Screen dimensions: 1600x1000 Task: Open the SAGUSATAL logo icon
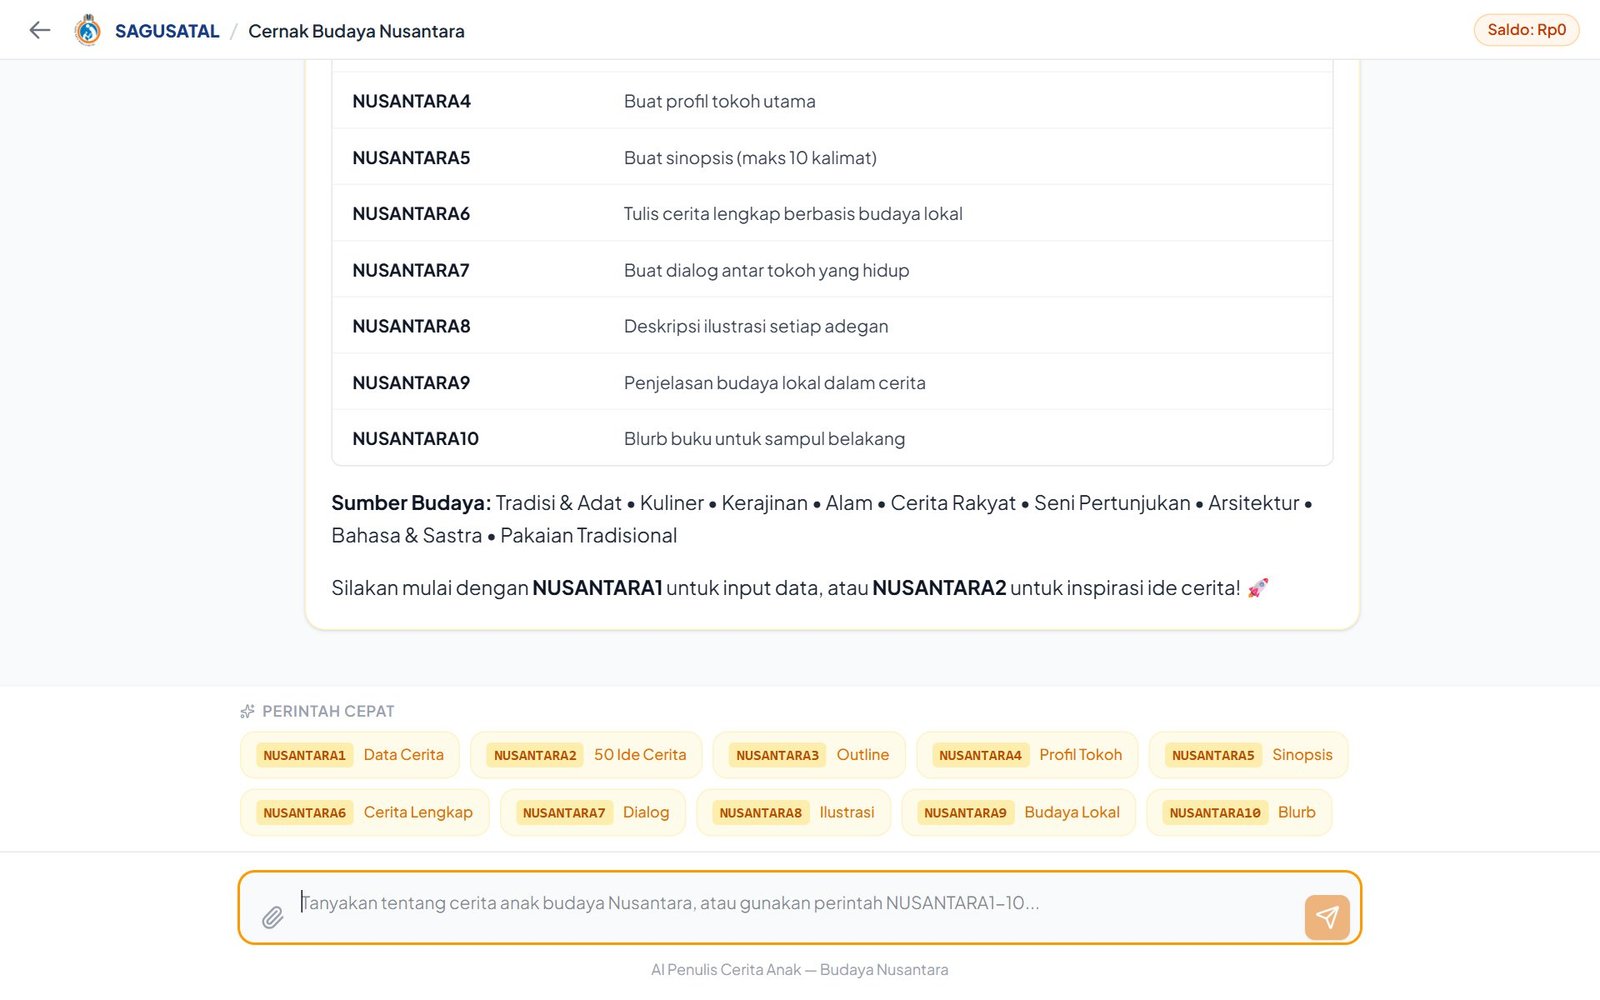tap(88, 30)
